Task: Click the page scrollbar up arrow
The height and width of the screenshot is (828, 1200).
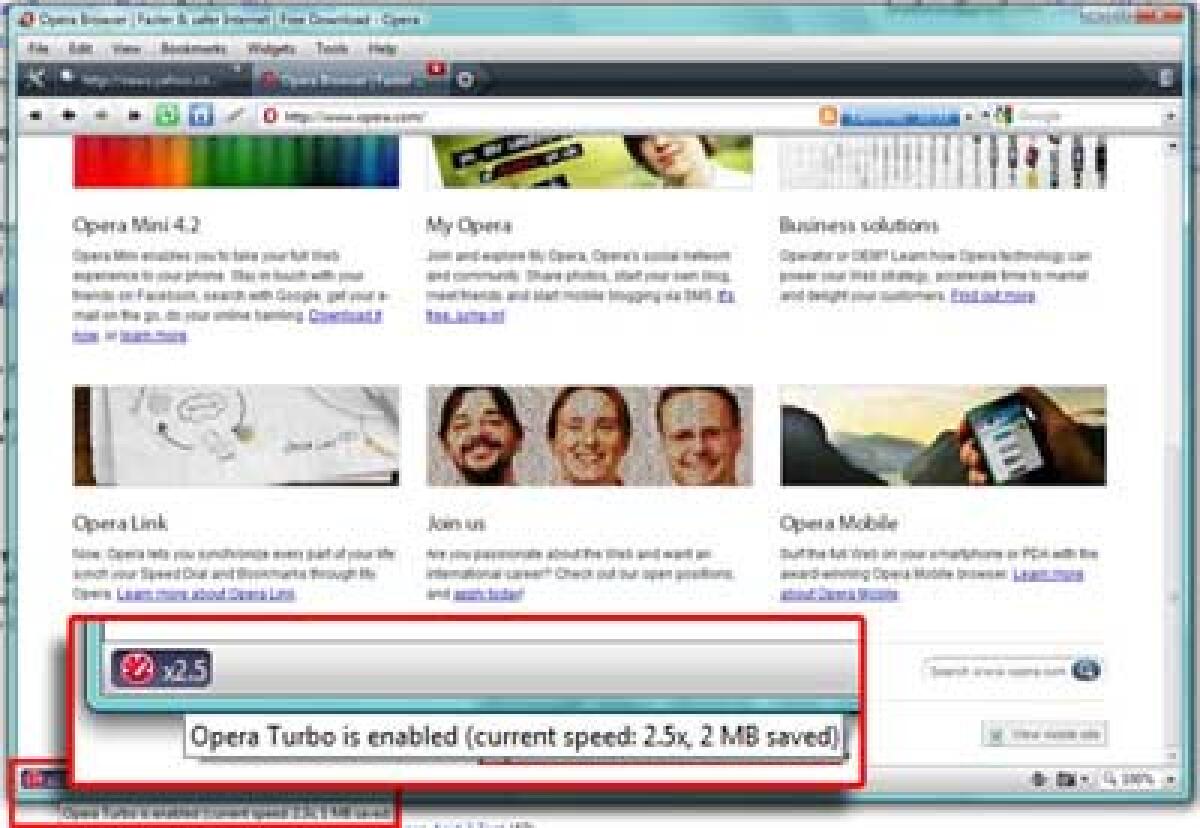Action: (x=1173, y=147)
